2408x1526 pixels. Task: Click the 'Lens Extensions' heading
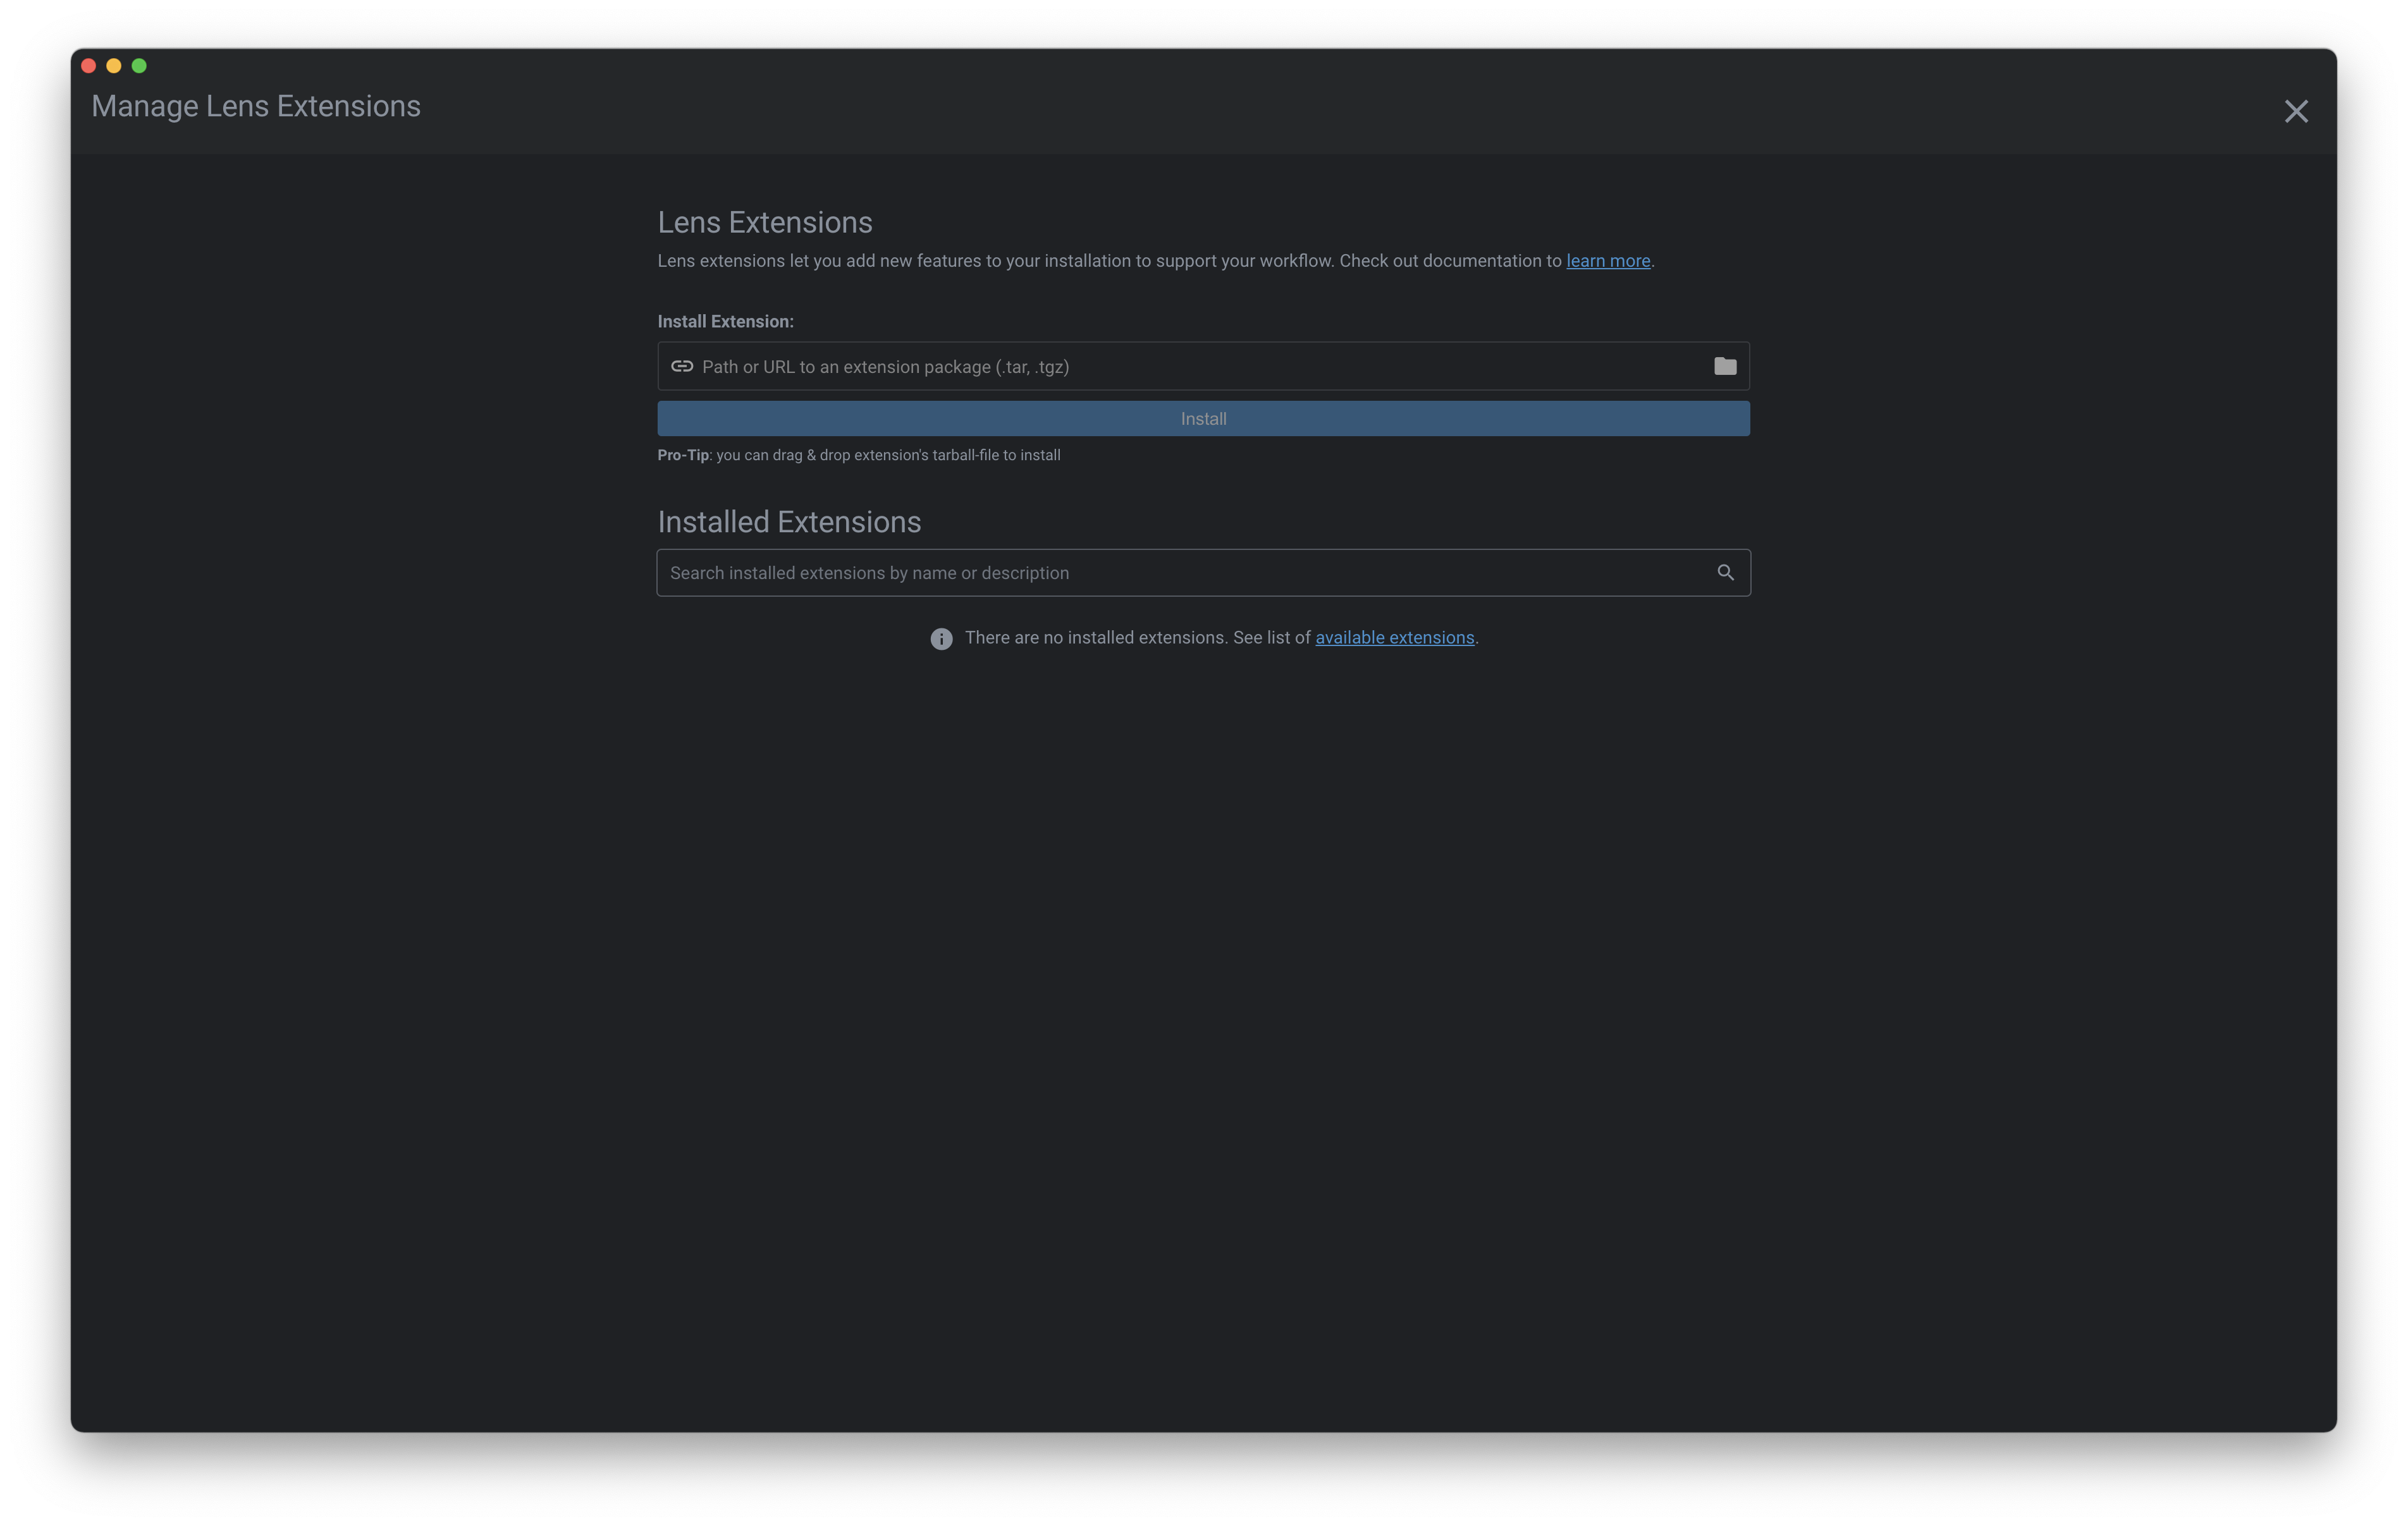(x=764, y=222)
